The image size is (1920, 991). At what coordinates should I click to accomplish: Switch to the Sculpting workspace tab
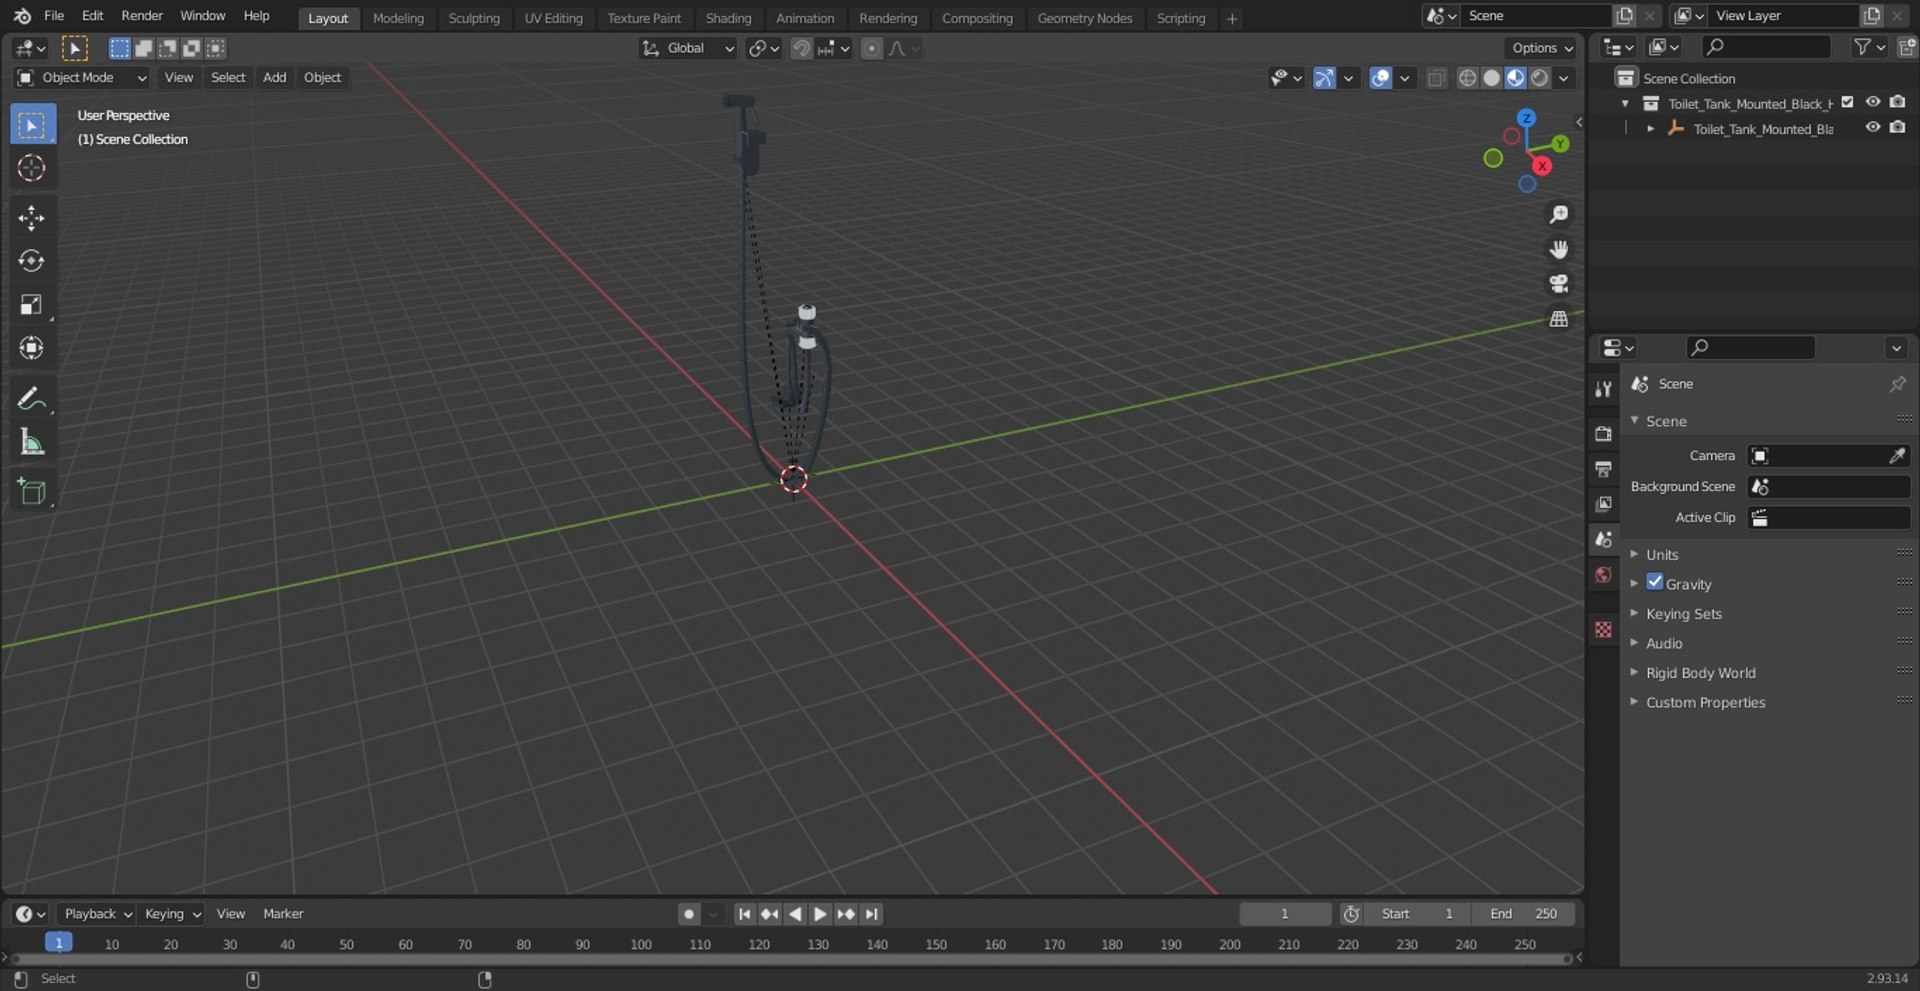(474, 18)
